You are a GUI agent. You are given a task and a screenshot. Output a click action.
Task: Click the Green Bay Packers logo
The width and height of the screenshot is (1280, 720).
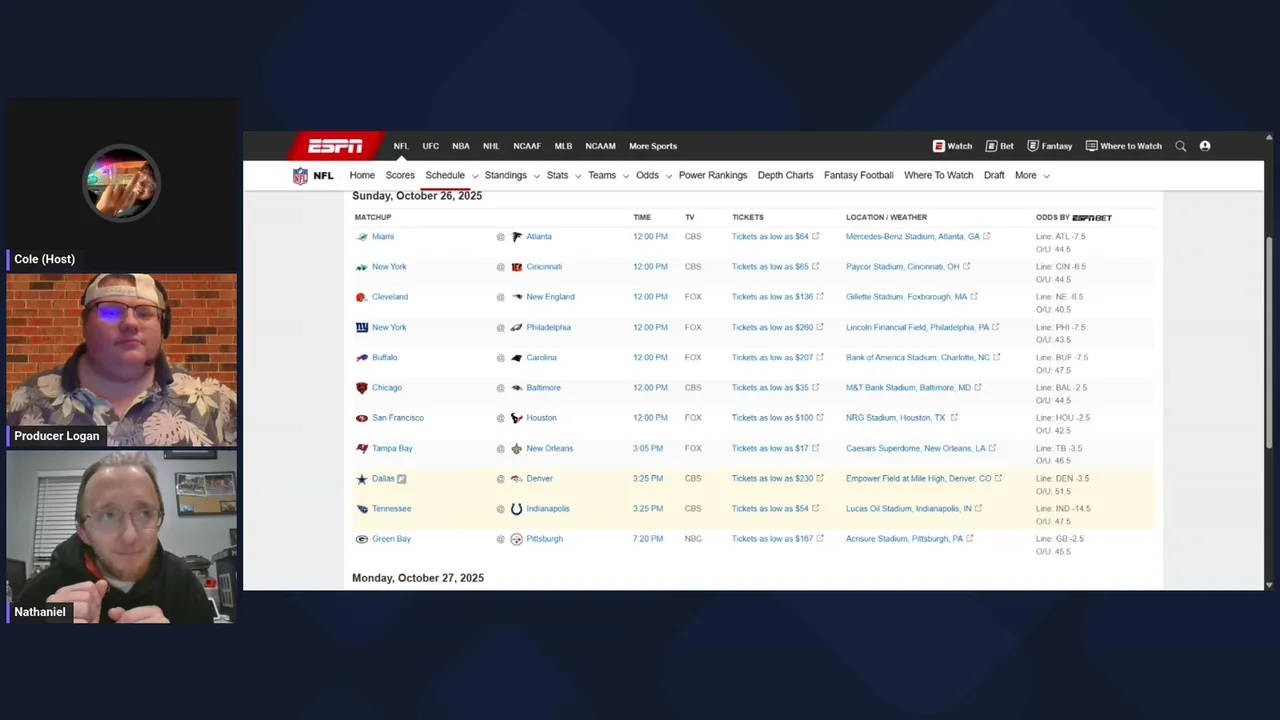point(362,539)
